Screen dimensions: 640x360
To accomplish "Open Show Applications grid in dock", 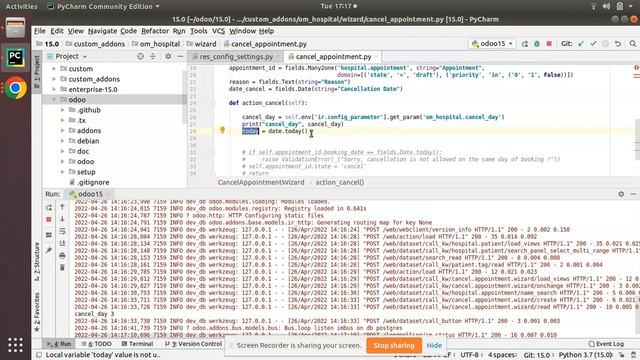I will (x=15, y=345).
